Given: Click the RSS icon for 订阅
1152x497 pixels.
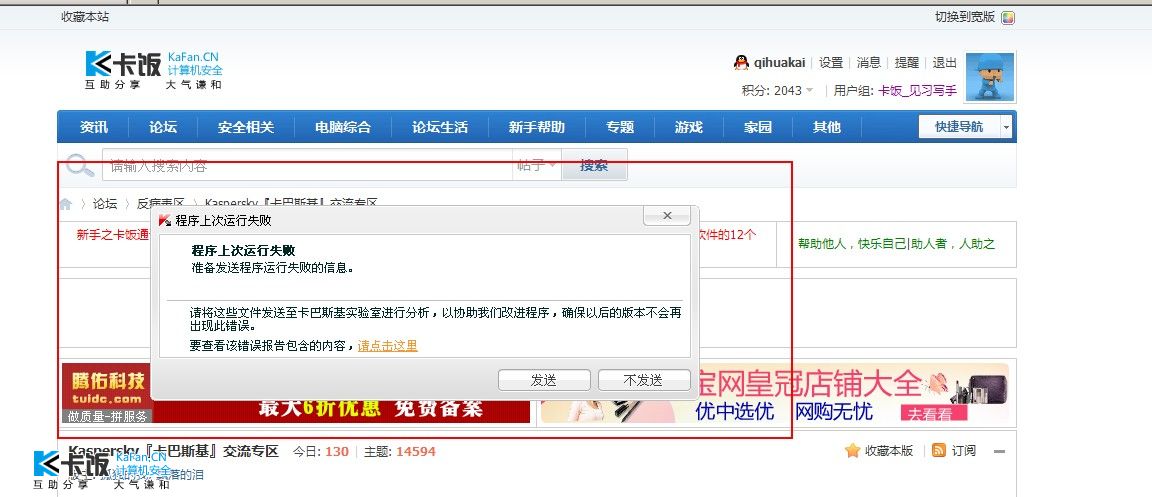Looking at the screenshot, I should point(938,451).
